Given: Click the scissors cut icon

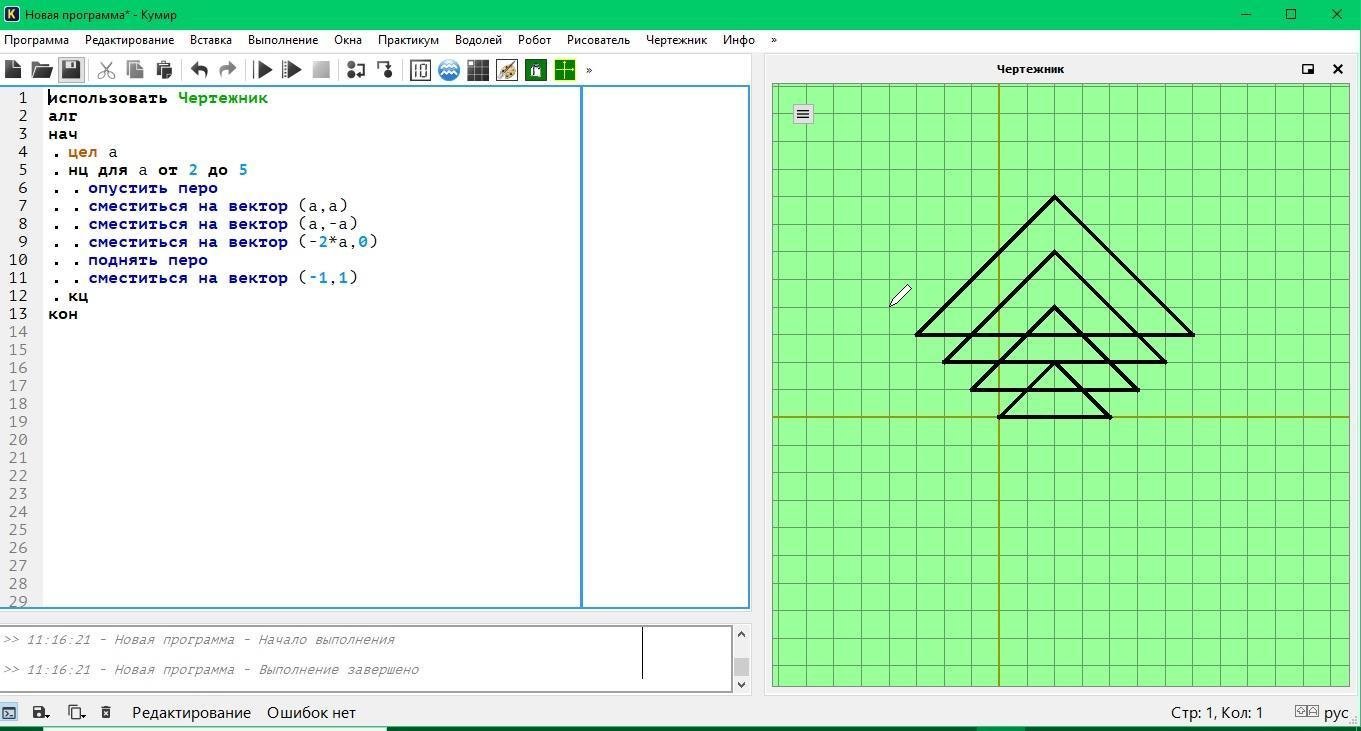Looking at the screenshot, I should pyautogui.click(x=106, y=70).
